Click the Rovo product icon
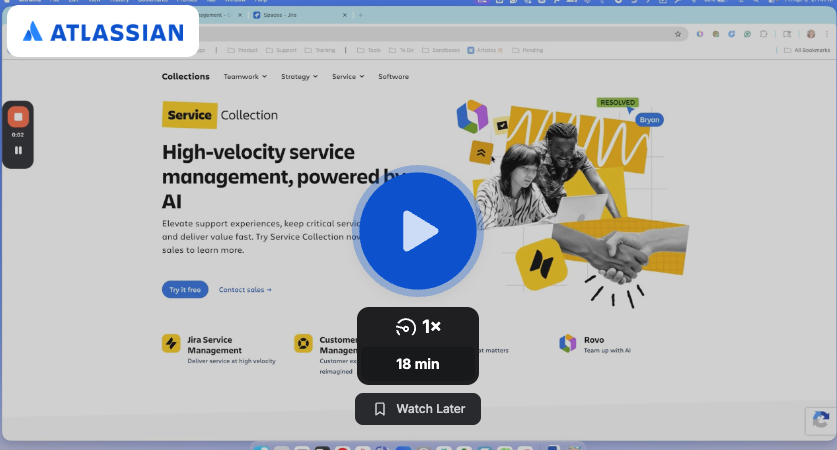837x450 pixels. point(568,343)
